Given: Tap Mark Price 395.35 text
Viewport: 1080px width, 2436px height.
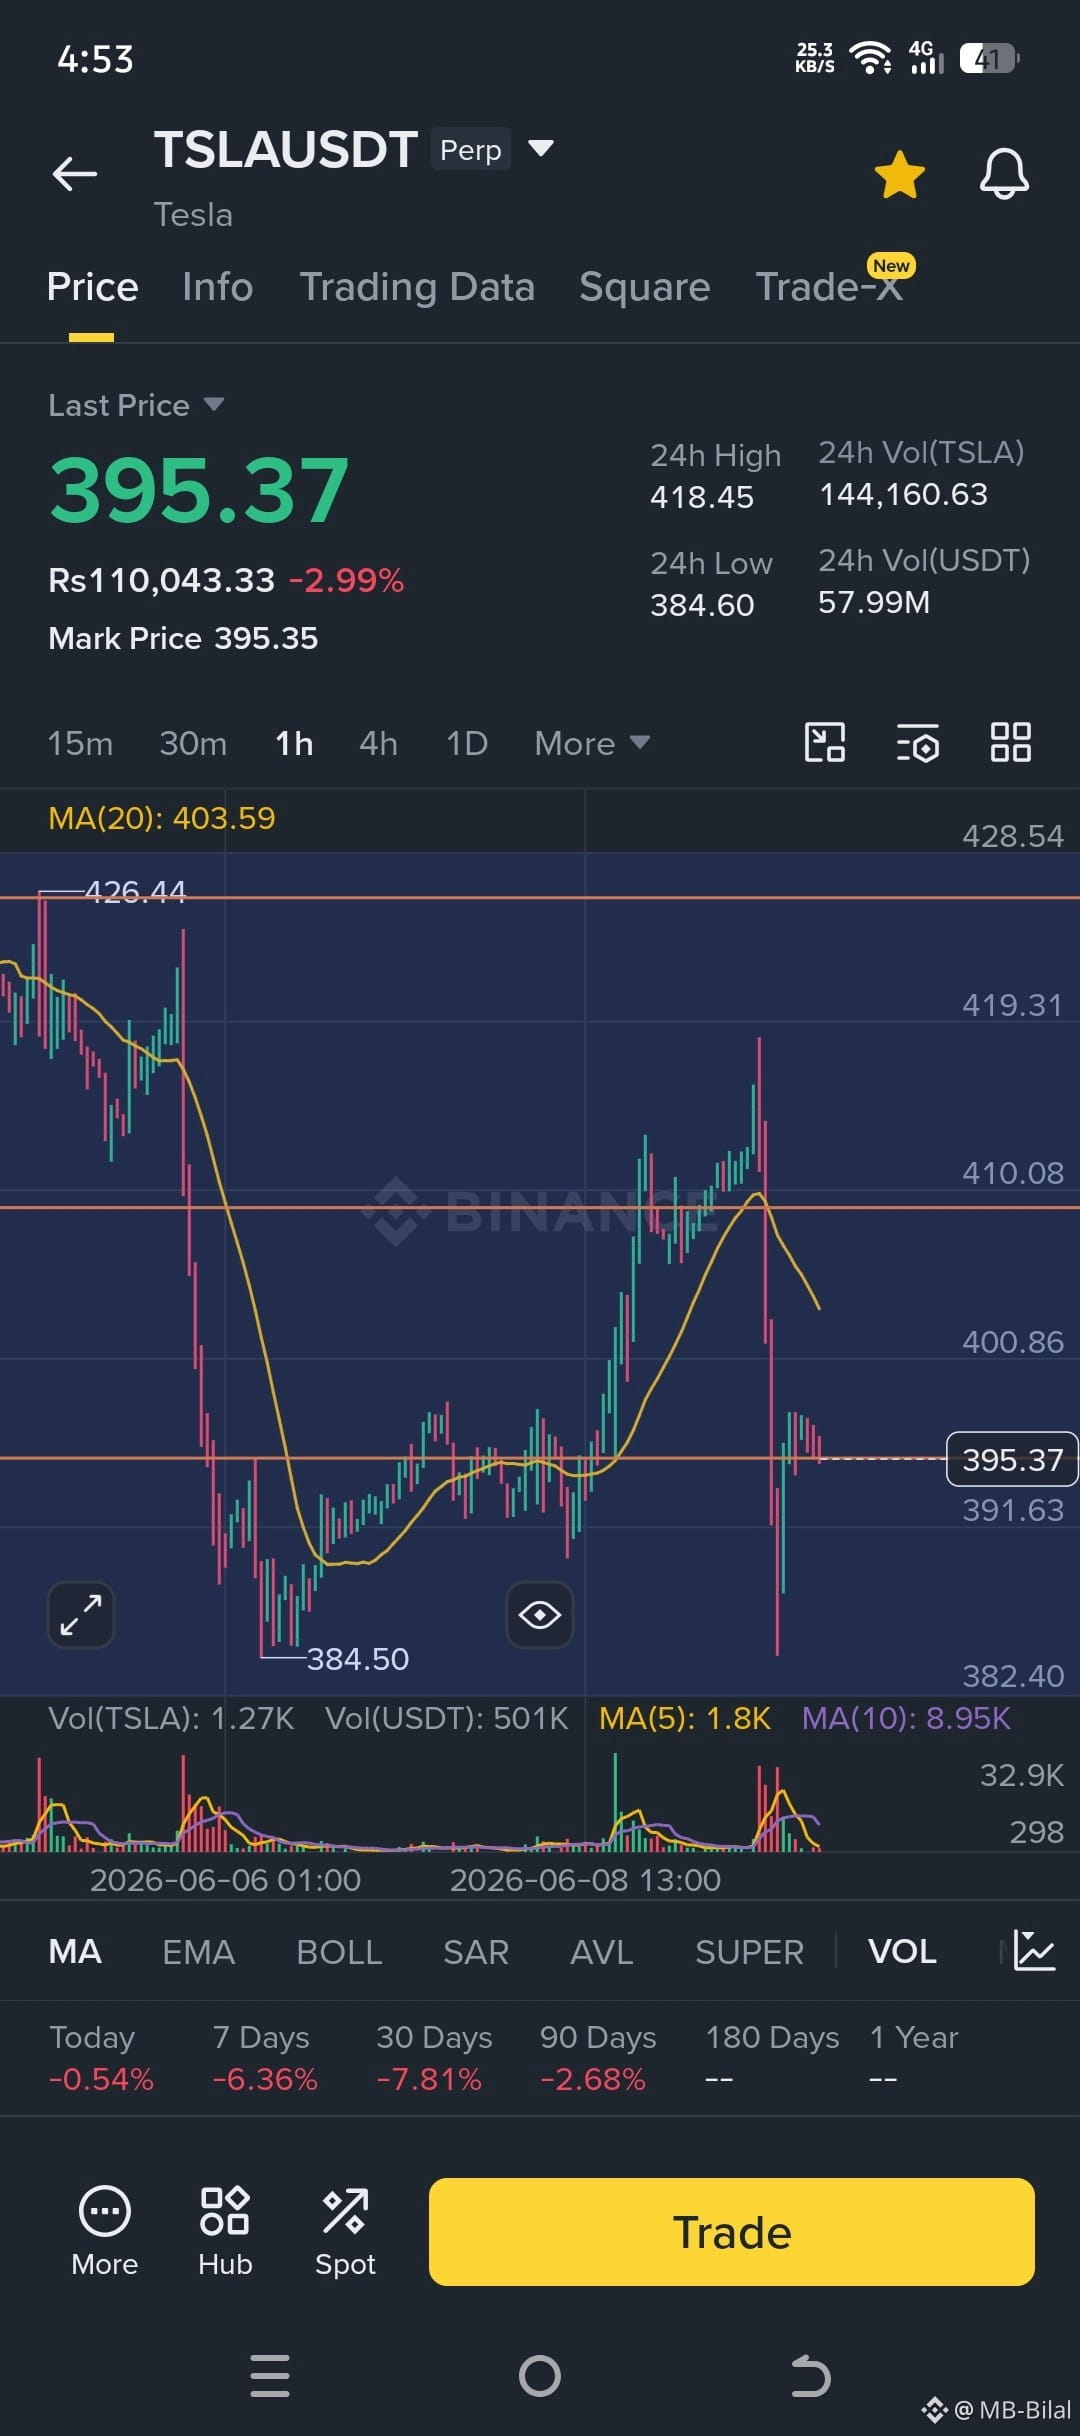Looking at the screenshot, I should click(x=183, y=638).
